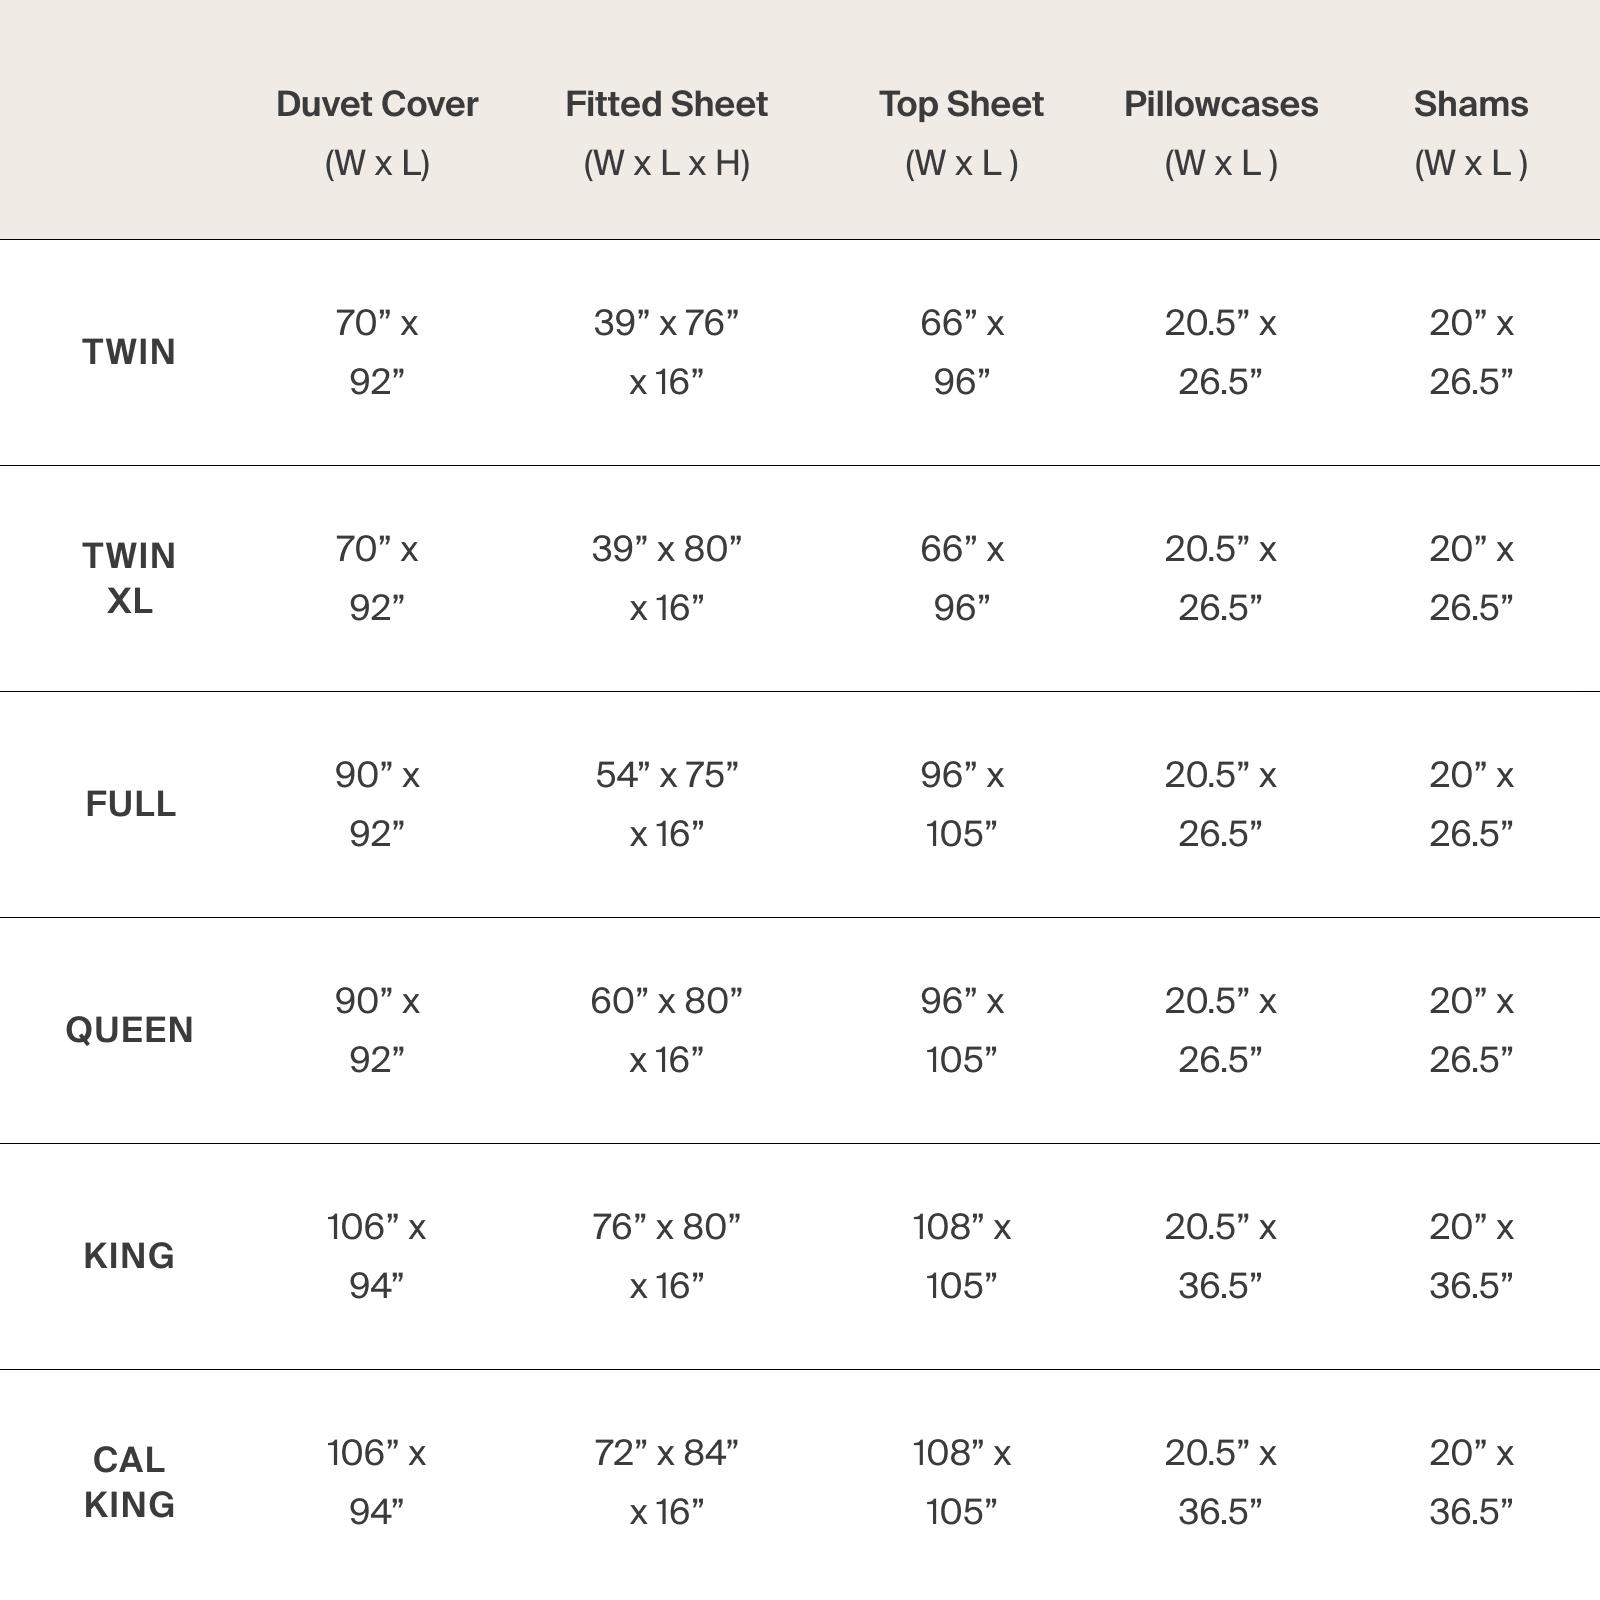This screenshot has height=1600, width=1600.
Task: Click the CAL KING row label
Action: click(129, 1482)
